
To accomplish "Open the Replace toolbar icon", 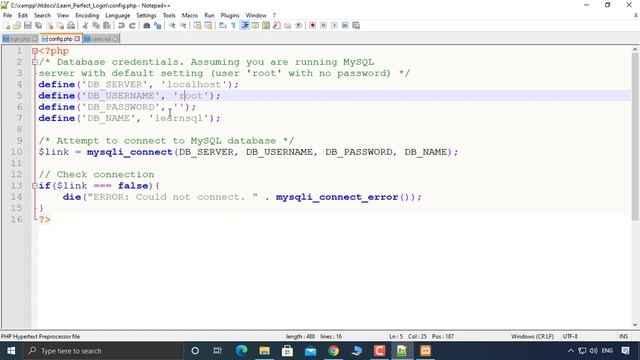I will [158, 25].
